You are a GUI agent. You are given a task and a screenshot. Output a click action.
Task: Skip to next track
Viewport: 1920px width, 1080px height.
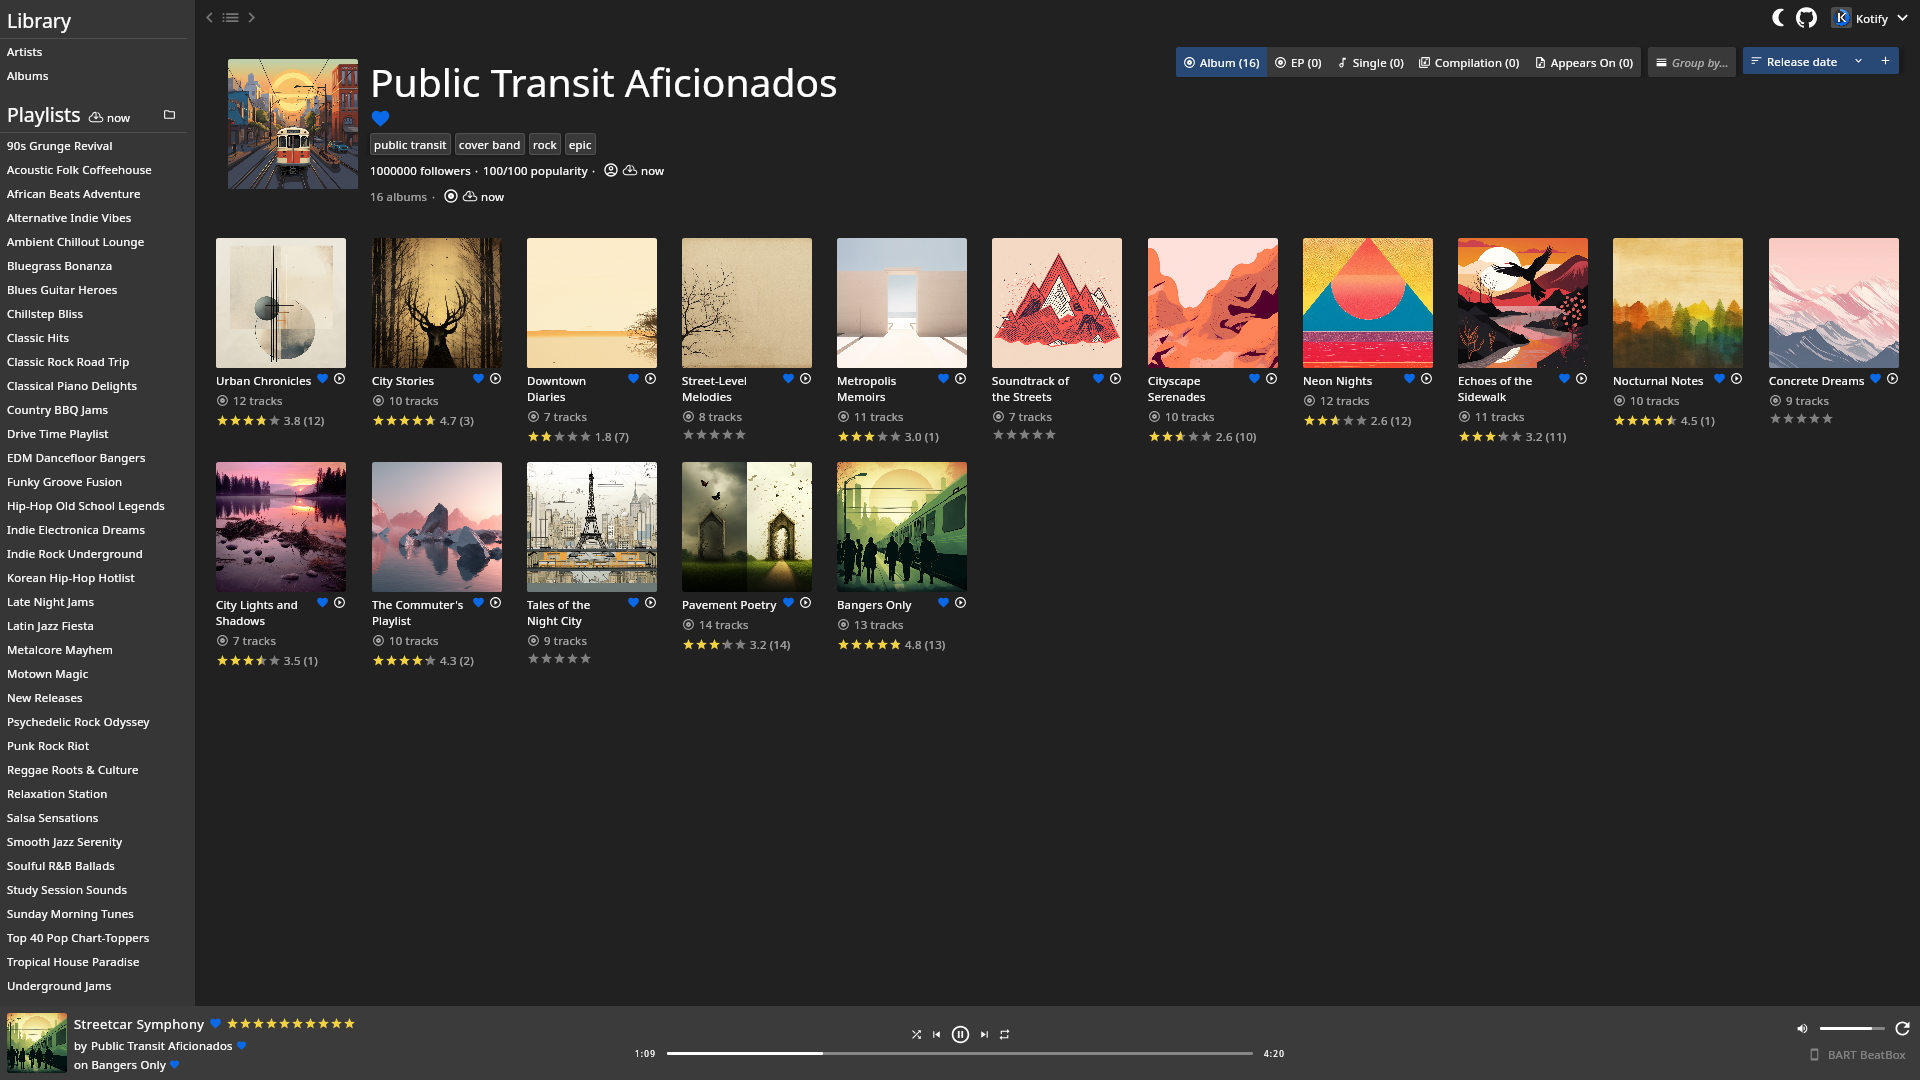coord(984,1035)
